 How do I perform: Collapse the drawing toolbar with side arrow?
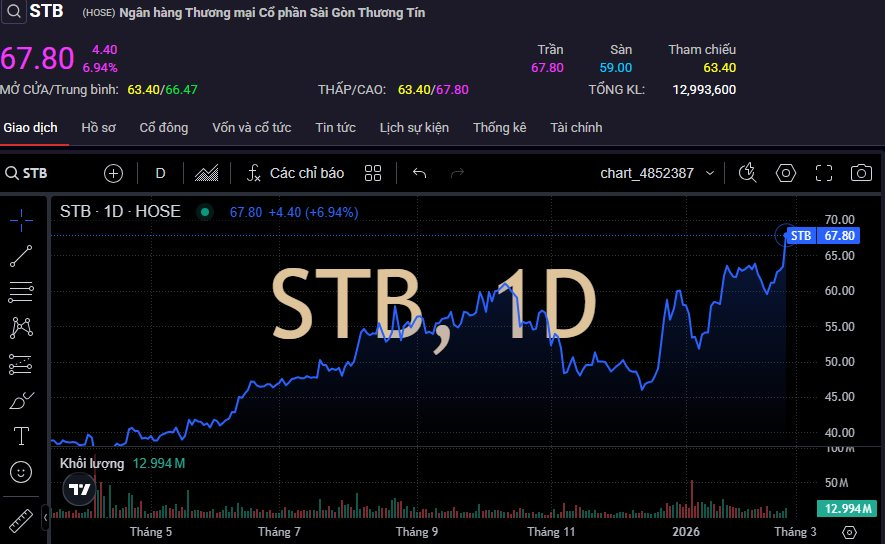pos(44,519)
